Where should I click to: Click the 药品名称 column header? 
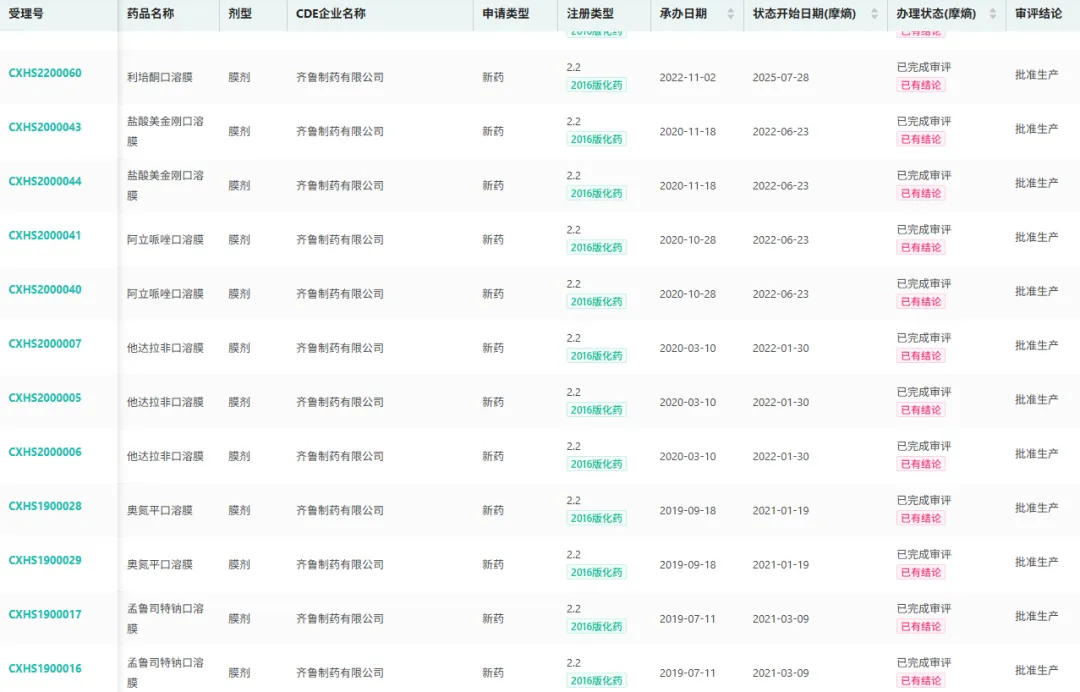tap(151, 14)
